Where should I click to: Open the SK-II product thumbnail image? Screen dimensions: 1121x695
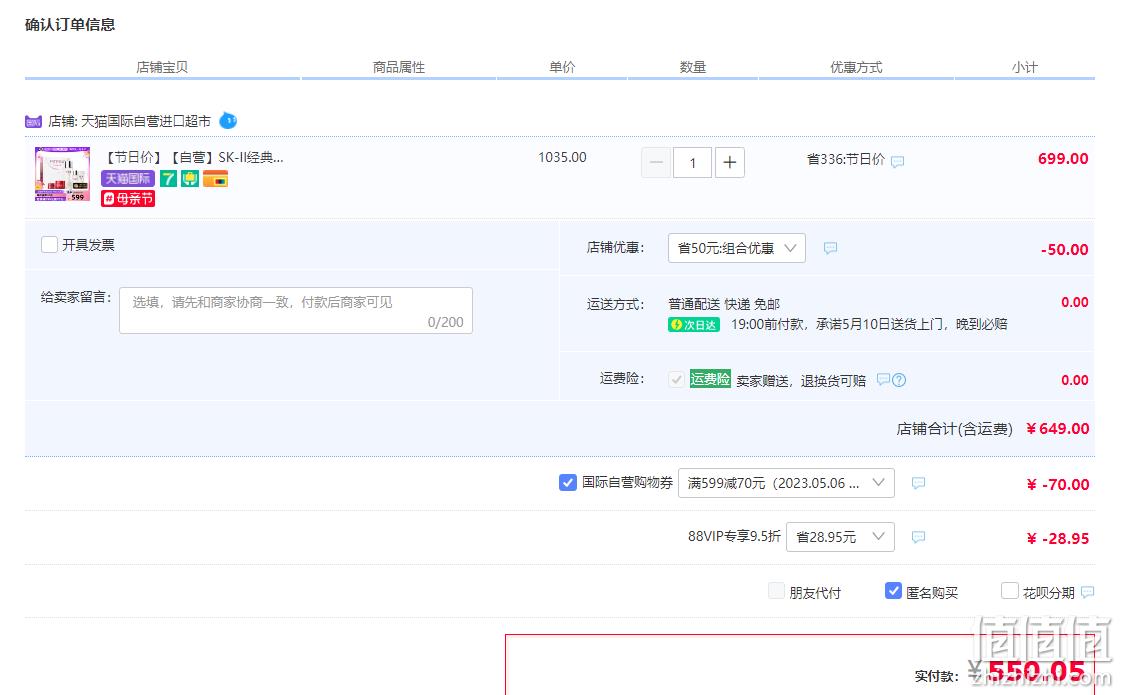point(63,174)
